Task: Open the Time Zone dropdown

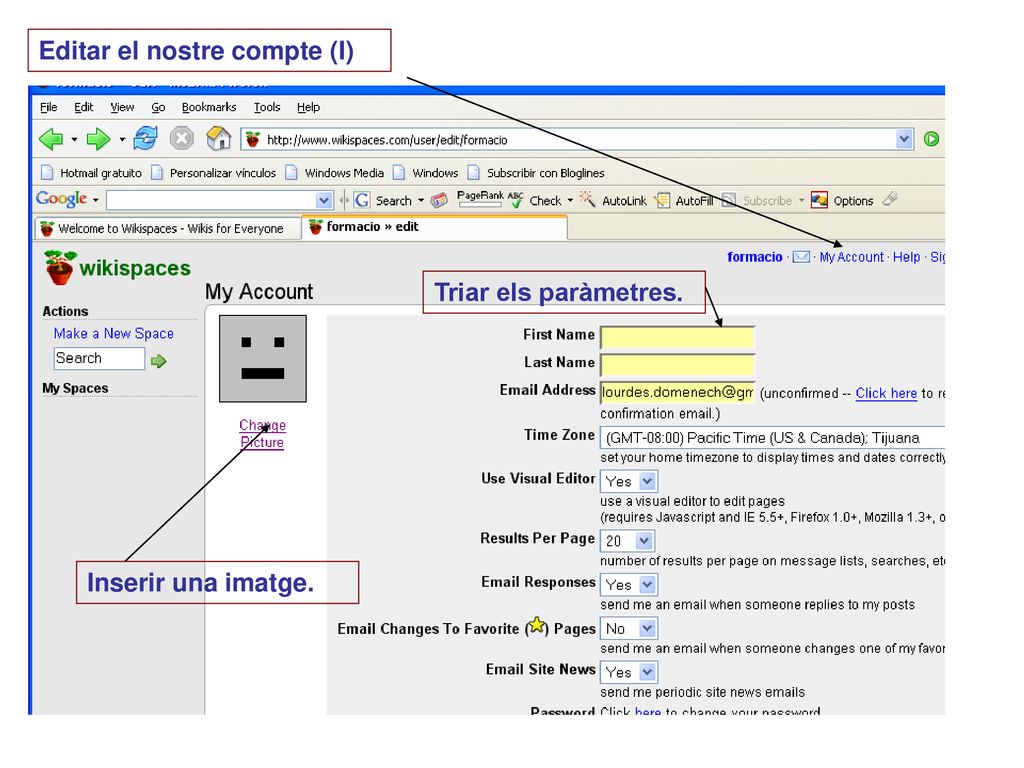Action: click(x=772, y=438)
